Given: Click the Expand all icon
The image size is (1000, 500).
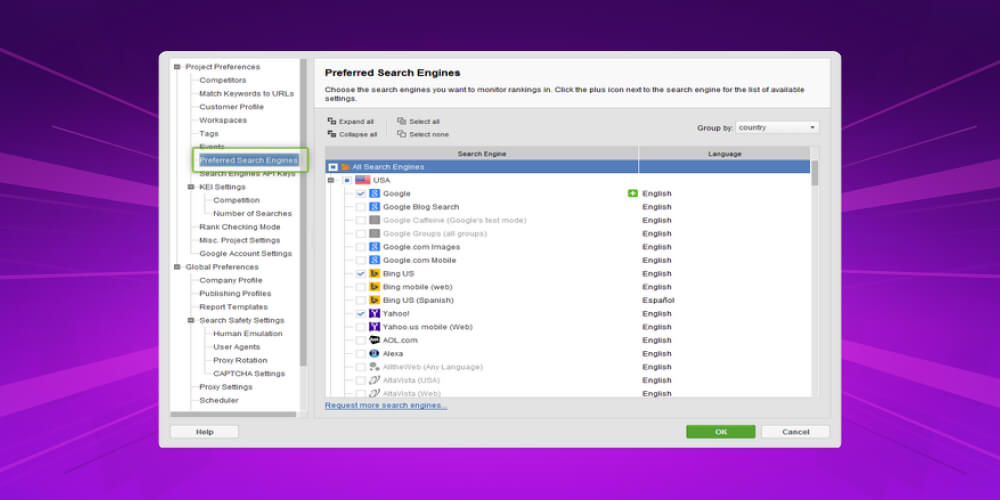Looking at the screenshot, I should pos(332,121).
